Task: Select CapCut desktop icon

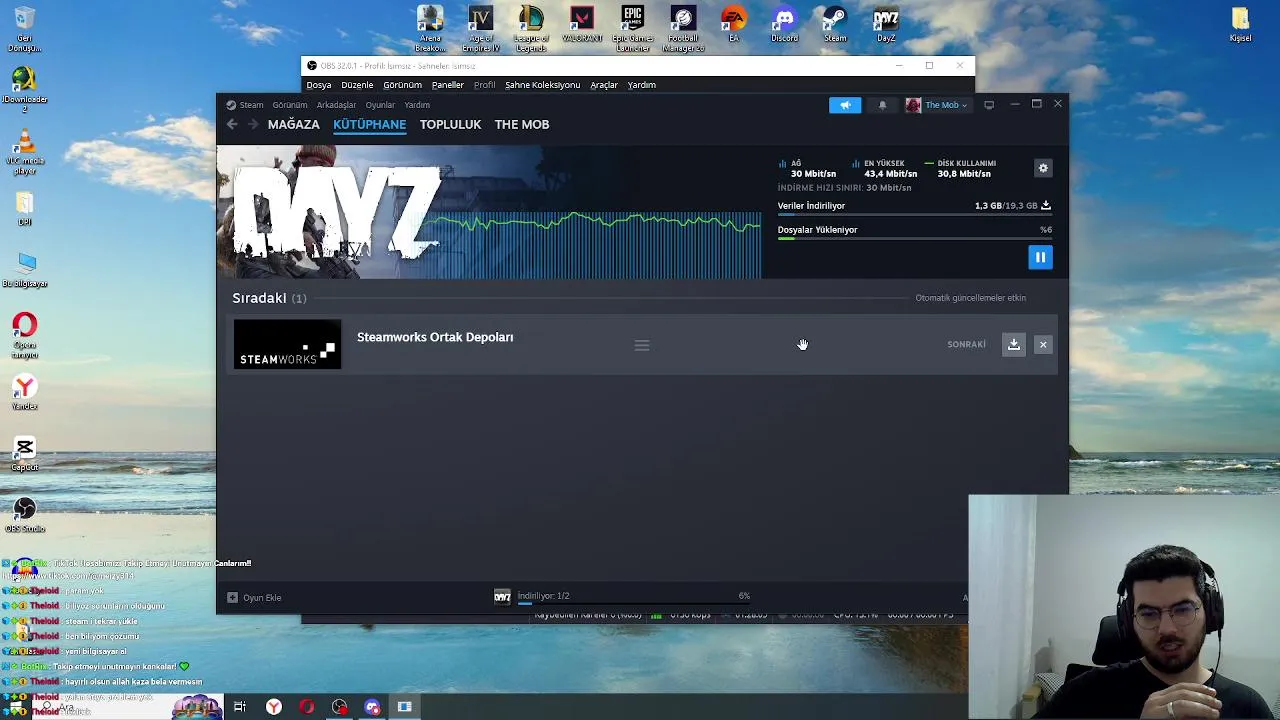Action: (x=25, y=454)
